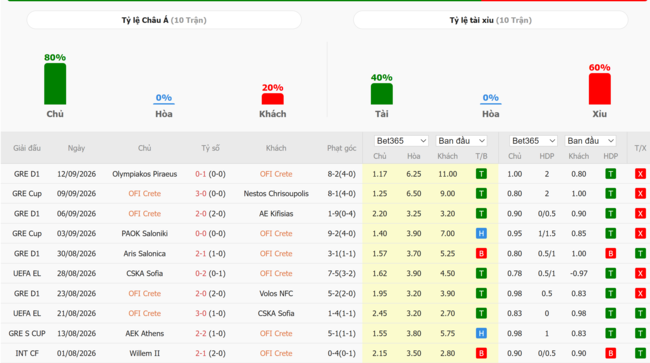Viewport: 650px width, 363px height.
Task: Click the INT CF league cell
Action: pyautogui.click(x=27, y=353)
